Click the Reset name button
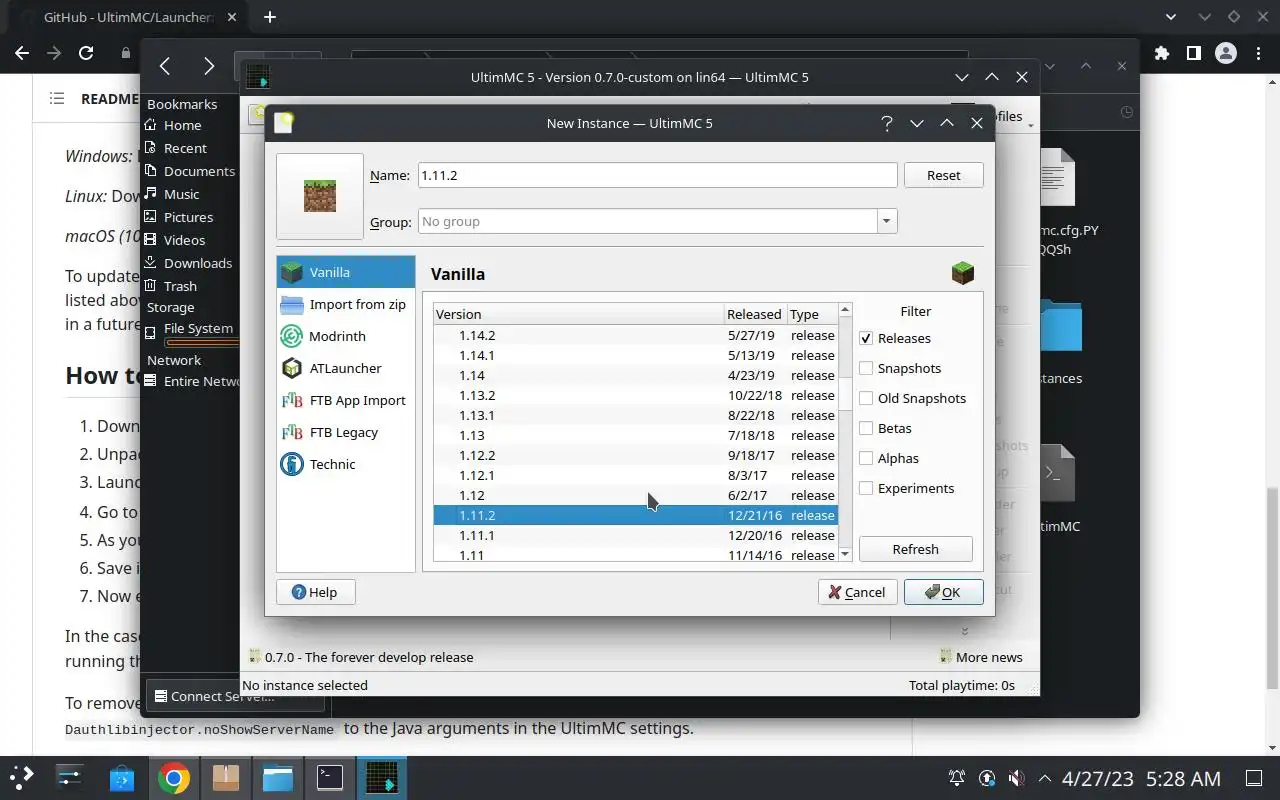The width and height of the screenshot is (1280, 800). coord(943,175)
